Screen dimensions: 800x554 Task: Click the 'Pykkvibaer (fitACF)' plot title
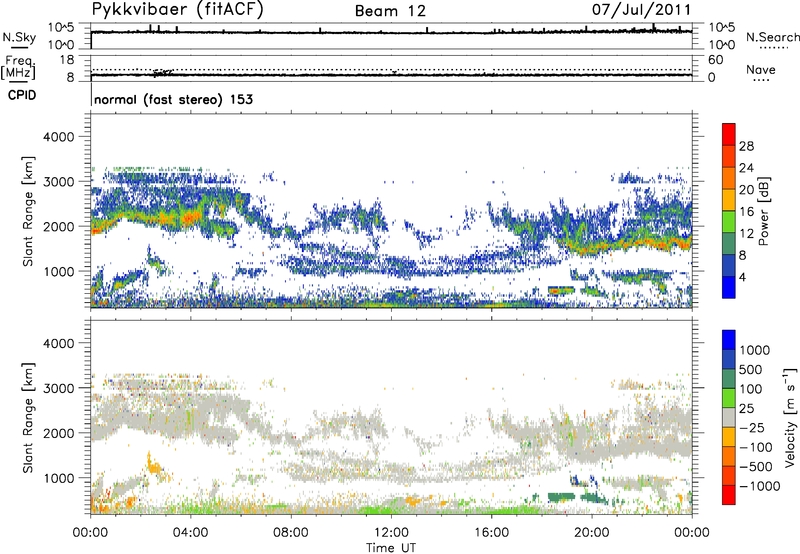(177, 10)
